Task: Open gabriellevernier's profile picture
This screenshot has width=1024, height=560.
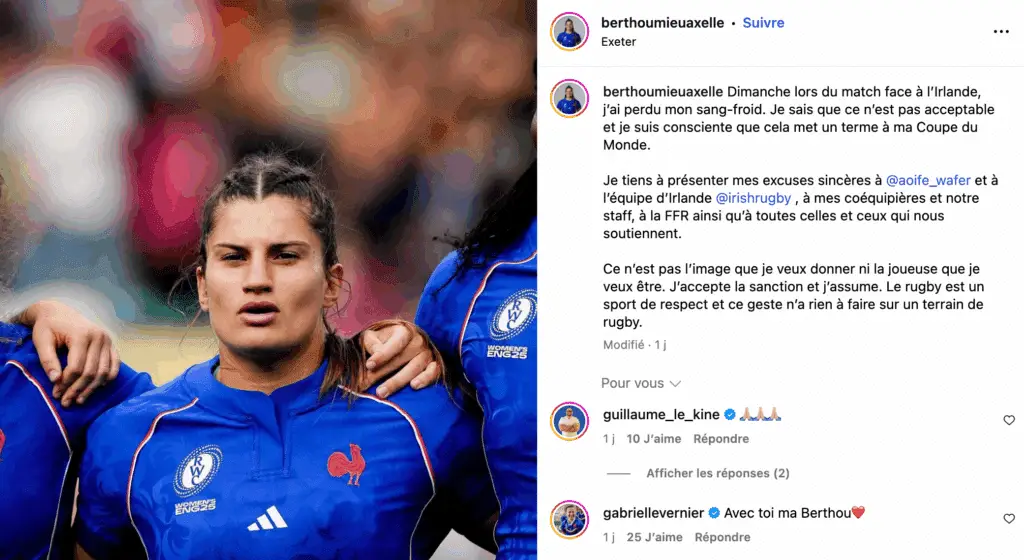Action: [569, 520]
